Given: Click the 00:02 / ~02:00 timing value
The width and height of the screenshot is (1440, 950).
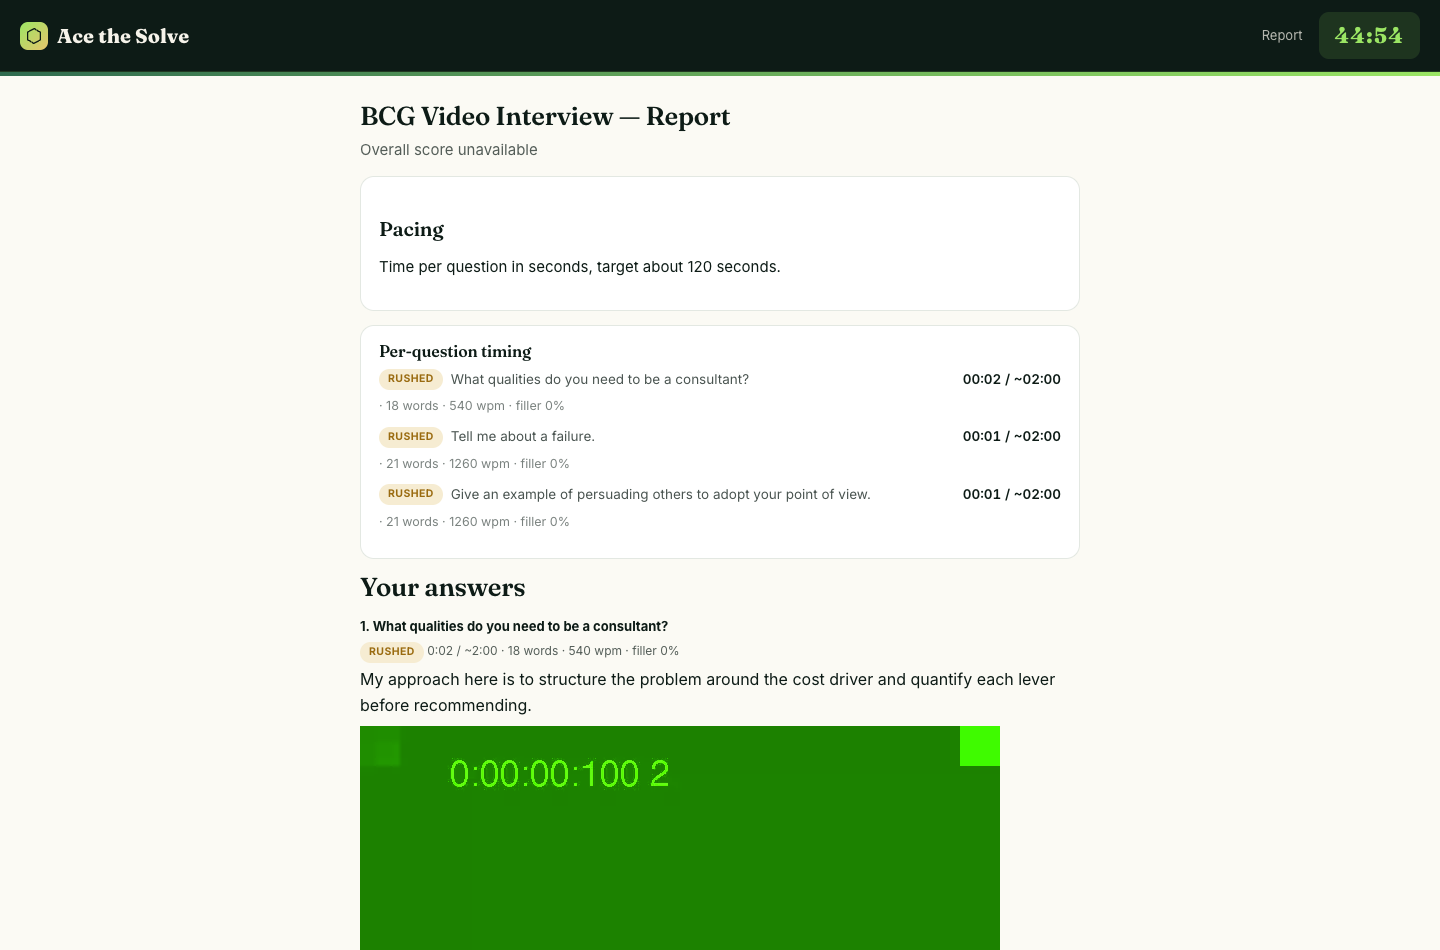Looking at the screenshot, I should [1012, 379].
